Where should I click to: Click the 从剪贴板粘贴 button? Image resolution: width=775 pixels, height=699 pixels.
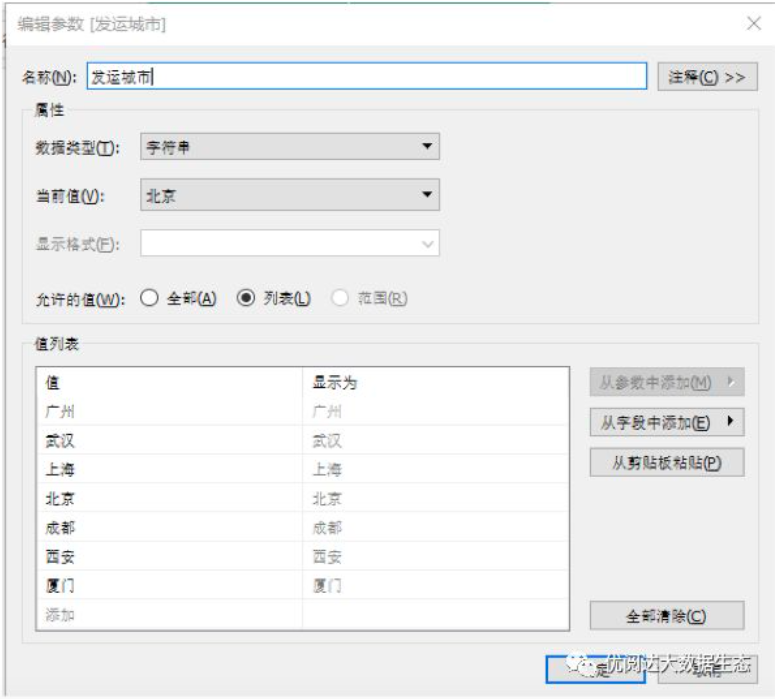(666, 462)
